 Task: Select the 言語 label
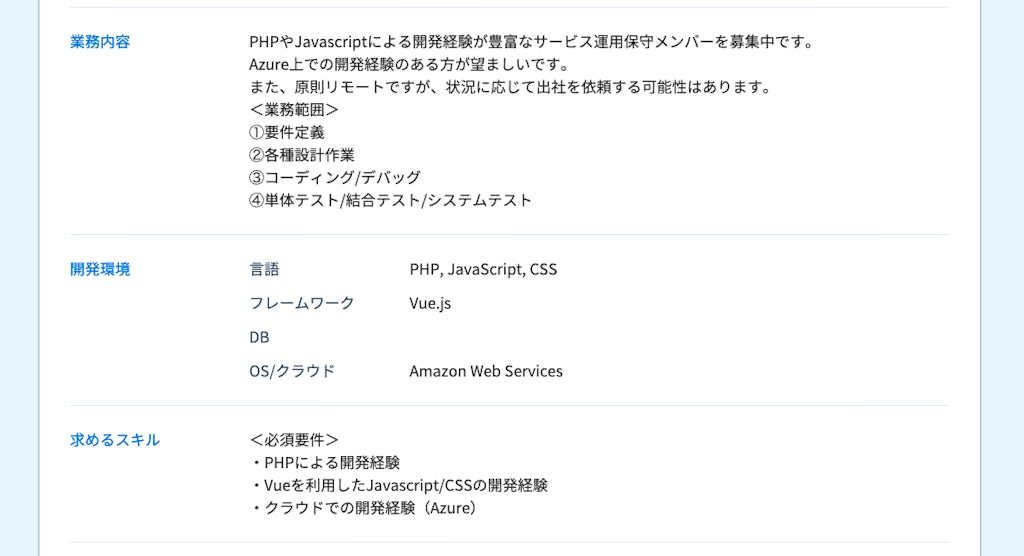coord(264,269)
